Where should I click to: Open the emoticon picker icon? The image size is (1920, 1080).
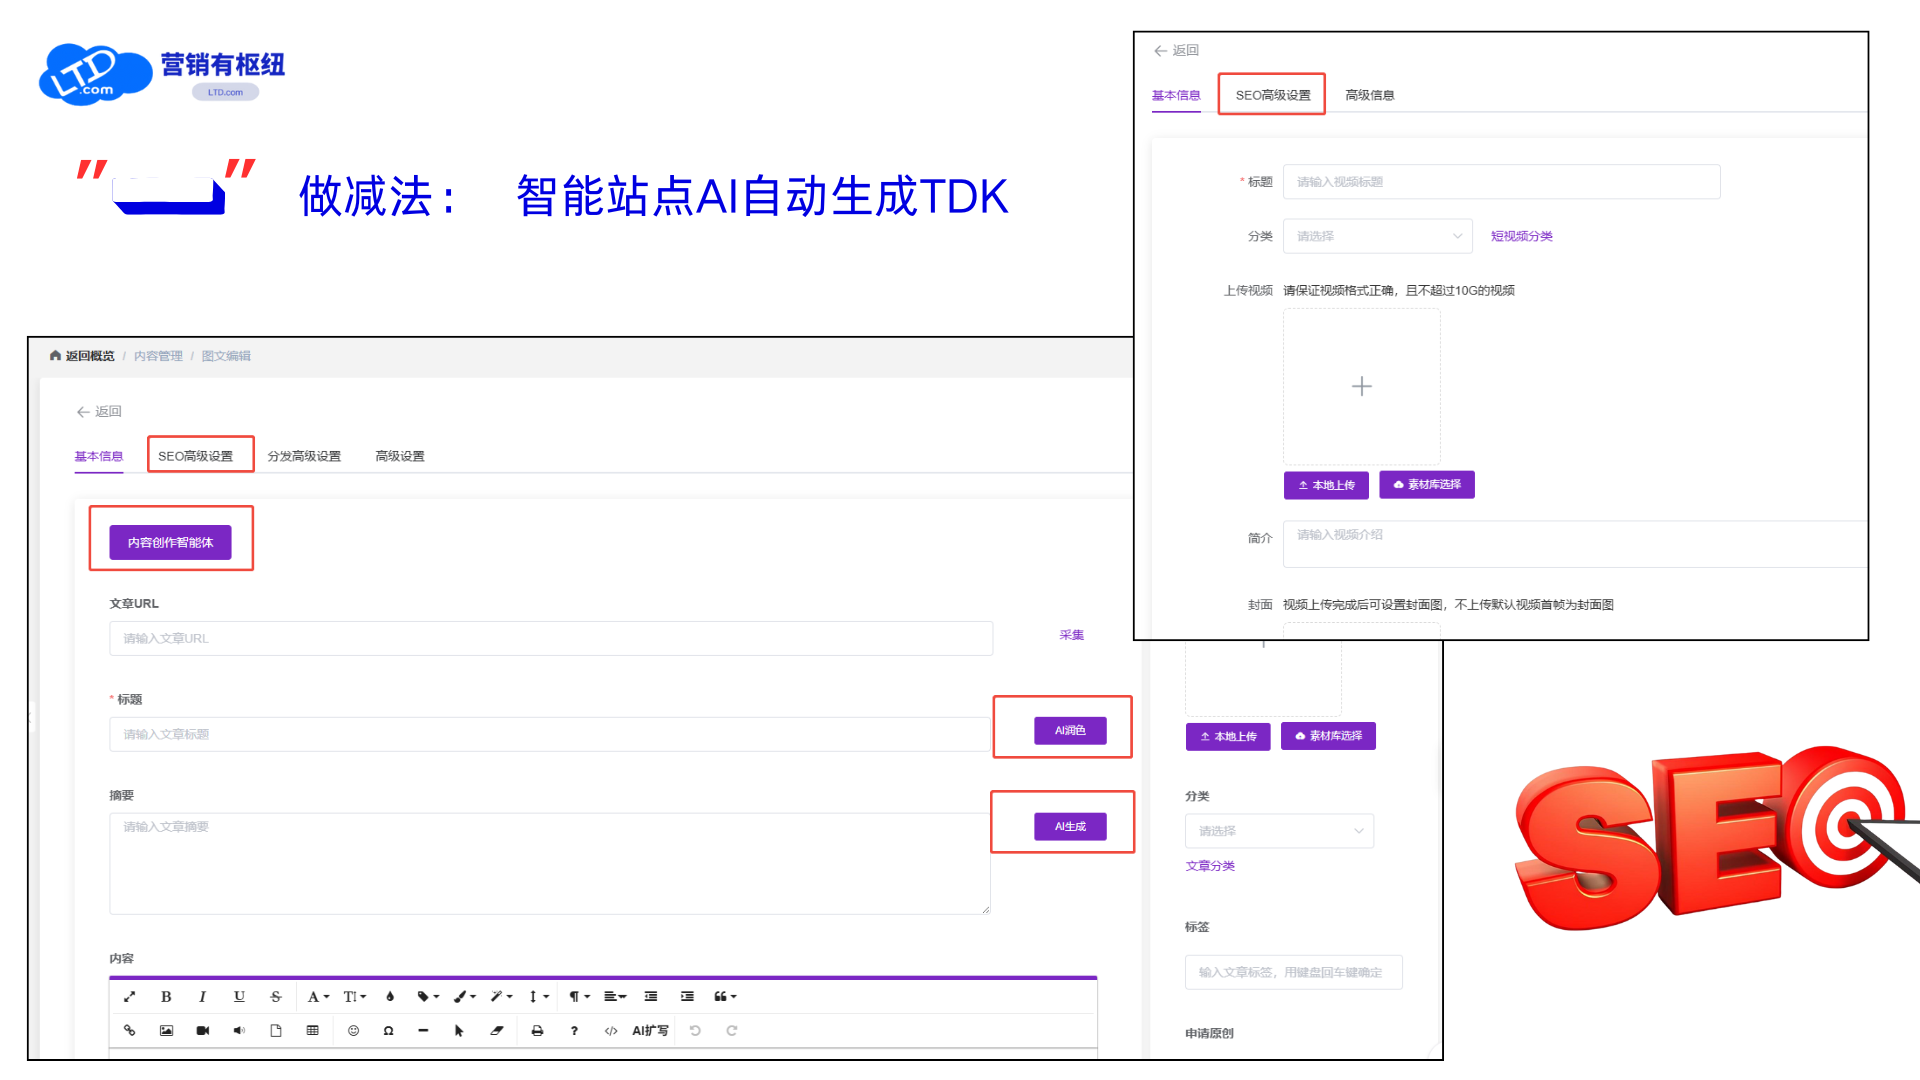pos(353,1030)
